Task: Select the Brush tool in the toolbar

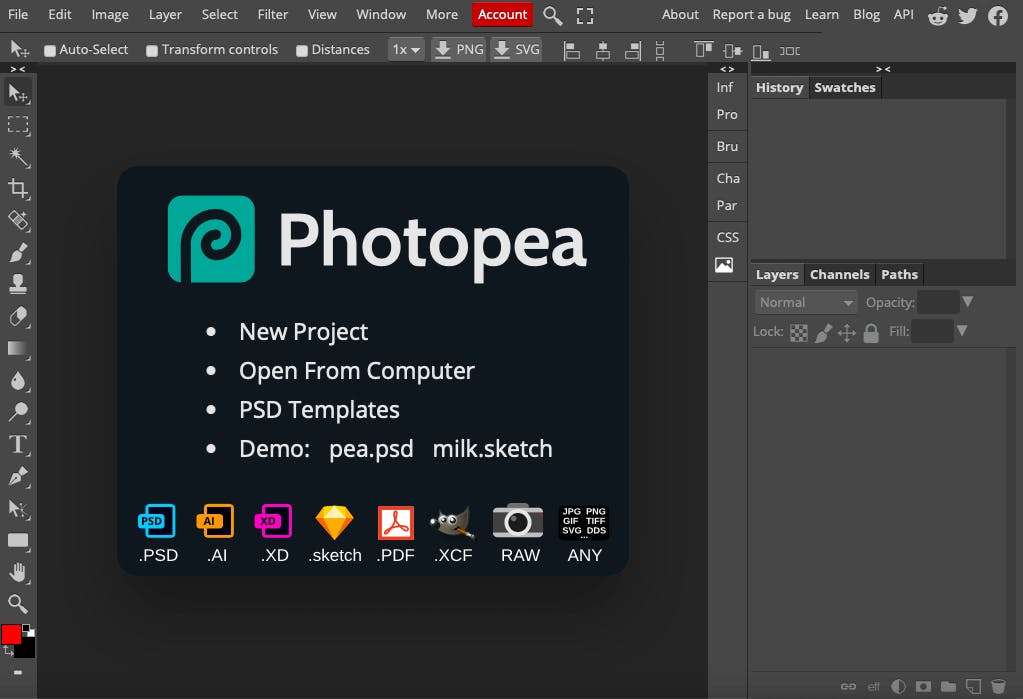Action: click(x=18, y=253)
